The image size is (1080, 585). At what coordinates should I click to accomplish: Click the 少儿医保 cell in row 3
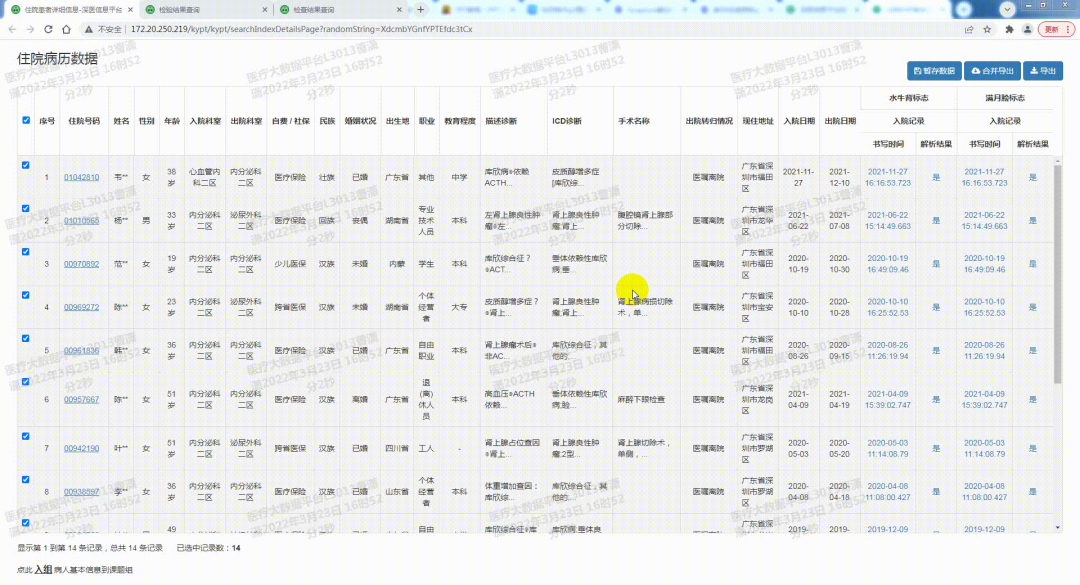(290, 264)
